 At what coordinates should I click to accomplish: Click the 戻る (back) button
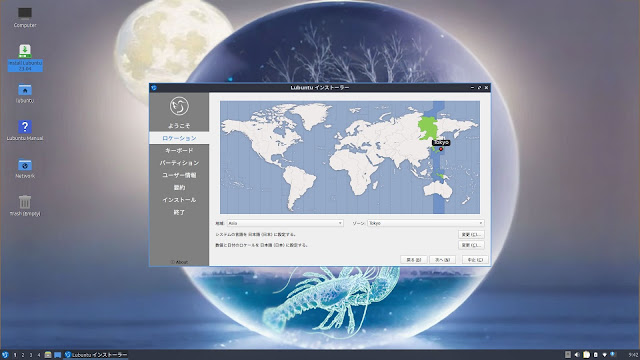[x=413, y=260]
